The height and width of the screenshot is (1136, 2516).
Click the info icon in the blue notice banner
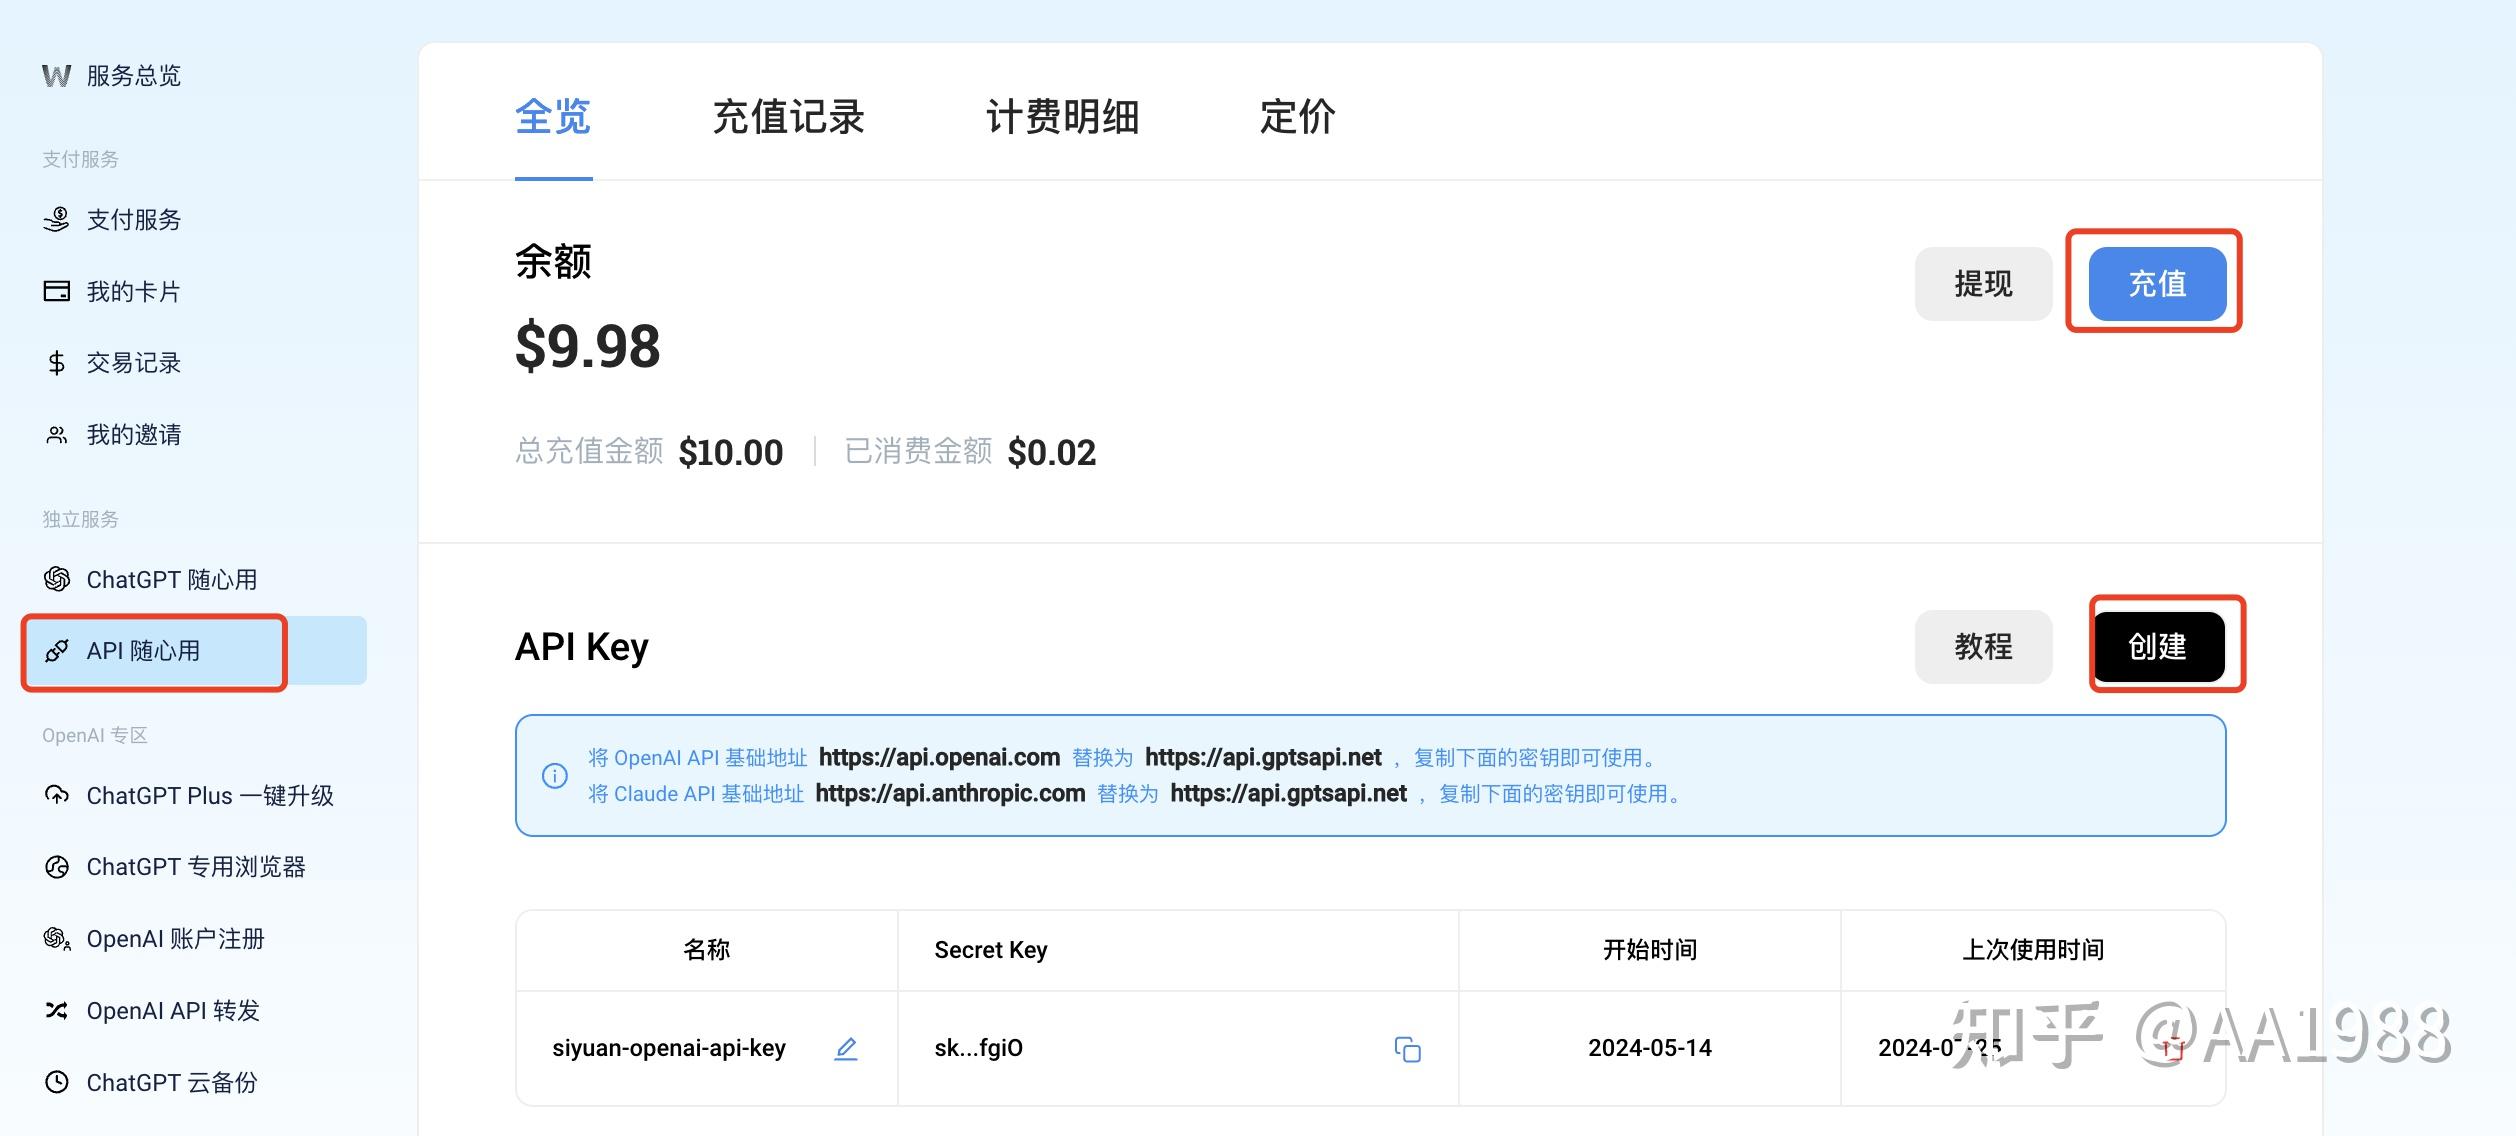tap(556, 775)
